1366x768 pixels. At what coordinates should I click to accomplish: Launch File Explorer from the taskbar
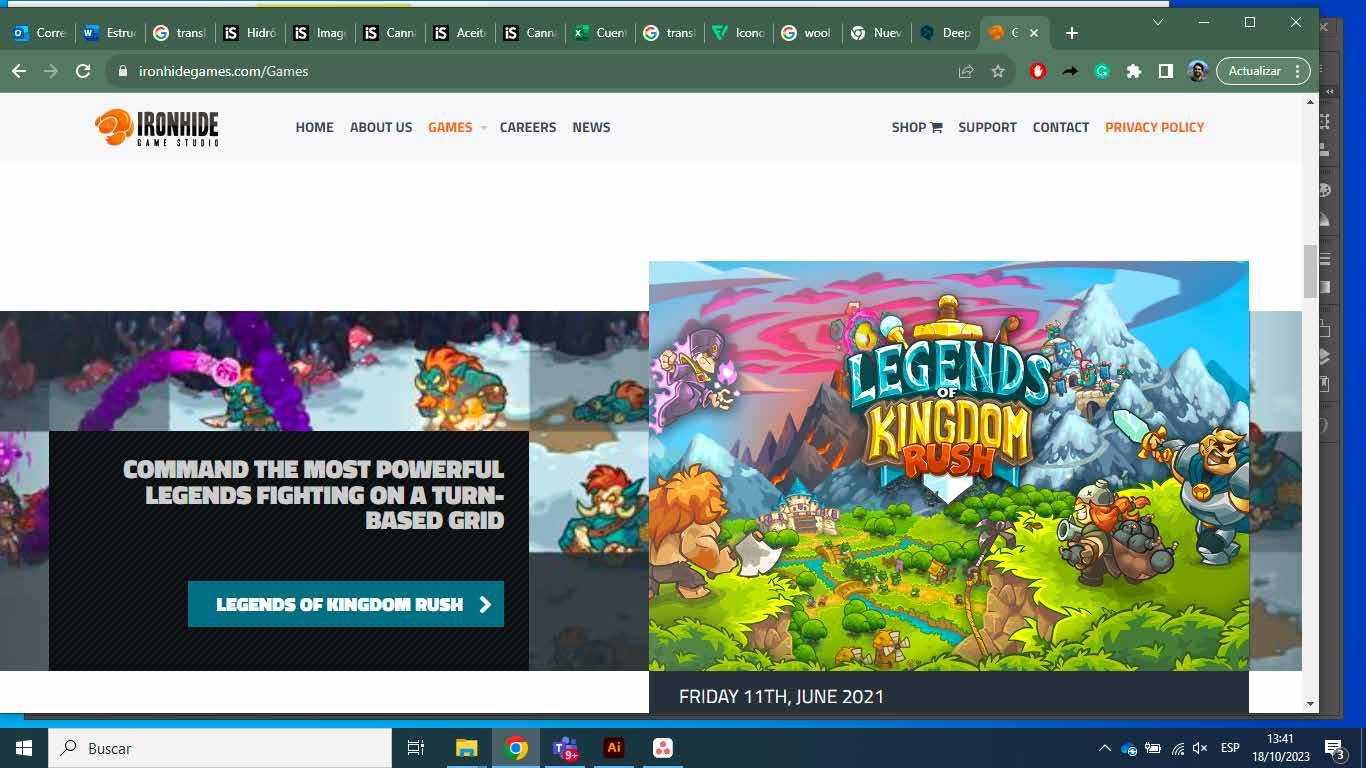pos(467,748)
